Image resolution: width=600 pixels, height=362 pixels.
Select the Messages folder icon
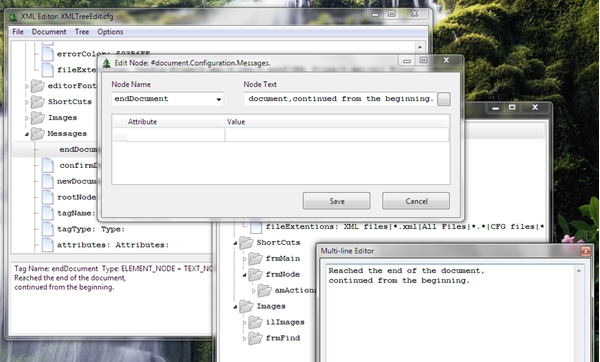(x=38, y=134)
